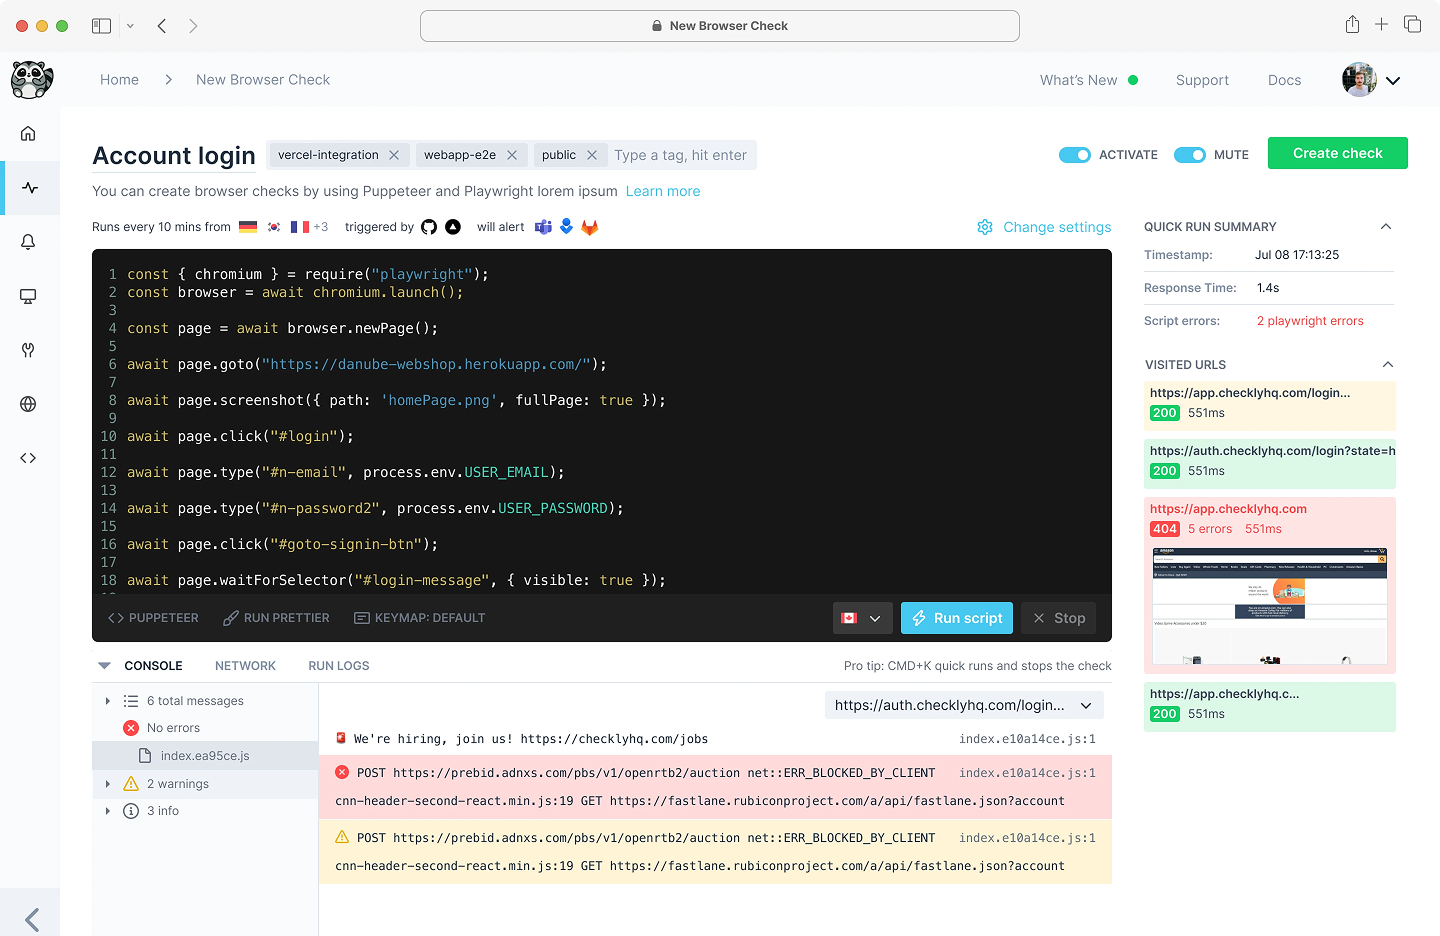Click the blue alert channel icon beside Teams
The height and width of the screenshot is (936, 1440).
tap(566, 227)
